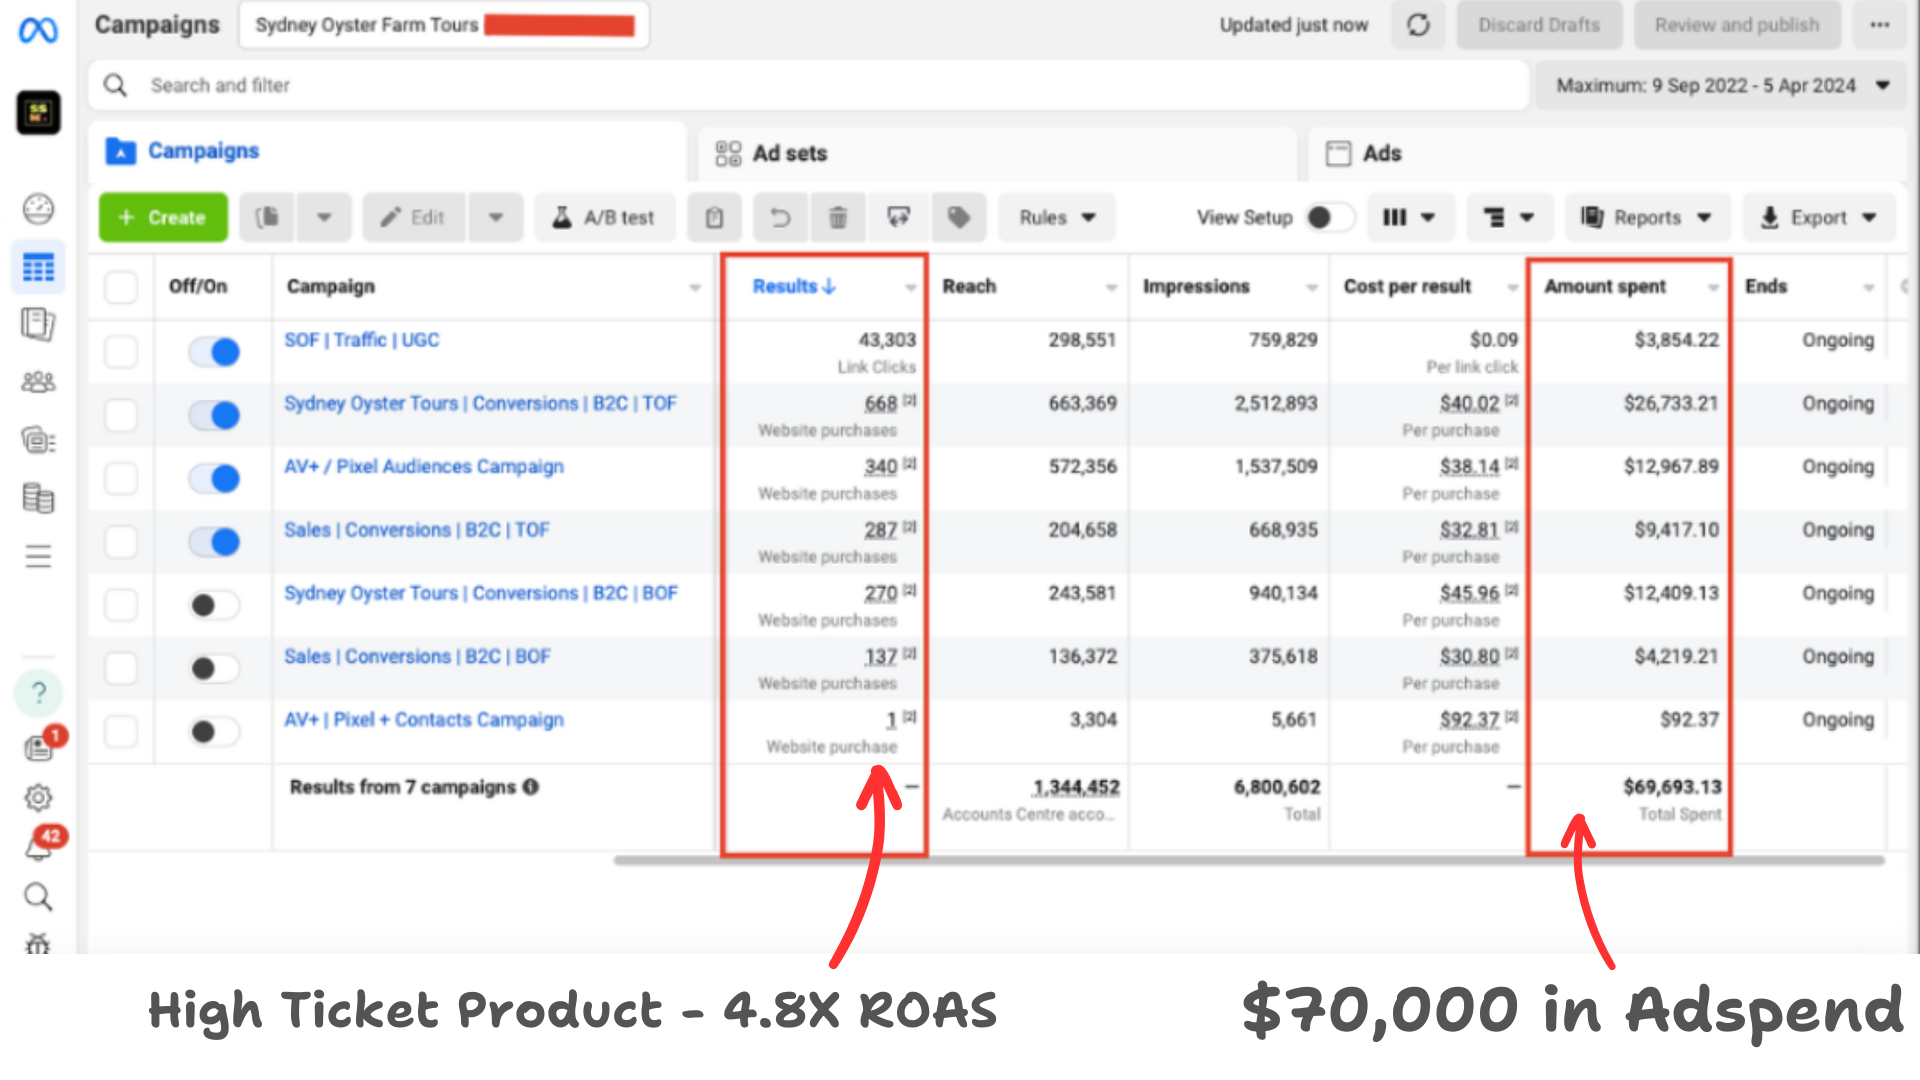Click the $69,693.13 Total Spent value
Image resolution: width=1920 pixels, height=1080 pixels.
tap(1672, 787)
